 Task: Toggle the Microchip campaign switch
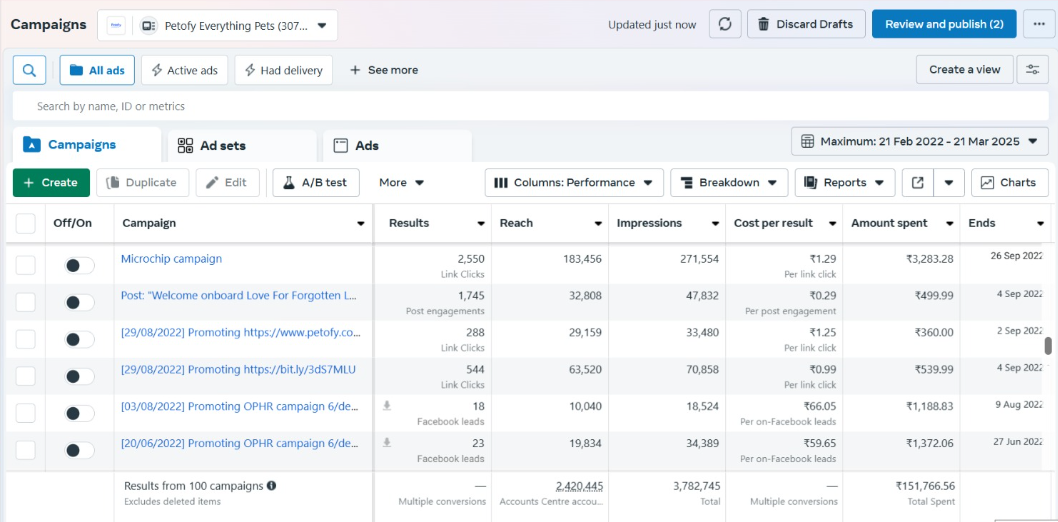(x=79, y=265)
